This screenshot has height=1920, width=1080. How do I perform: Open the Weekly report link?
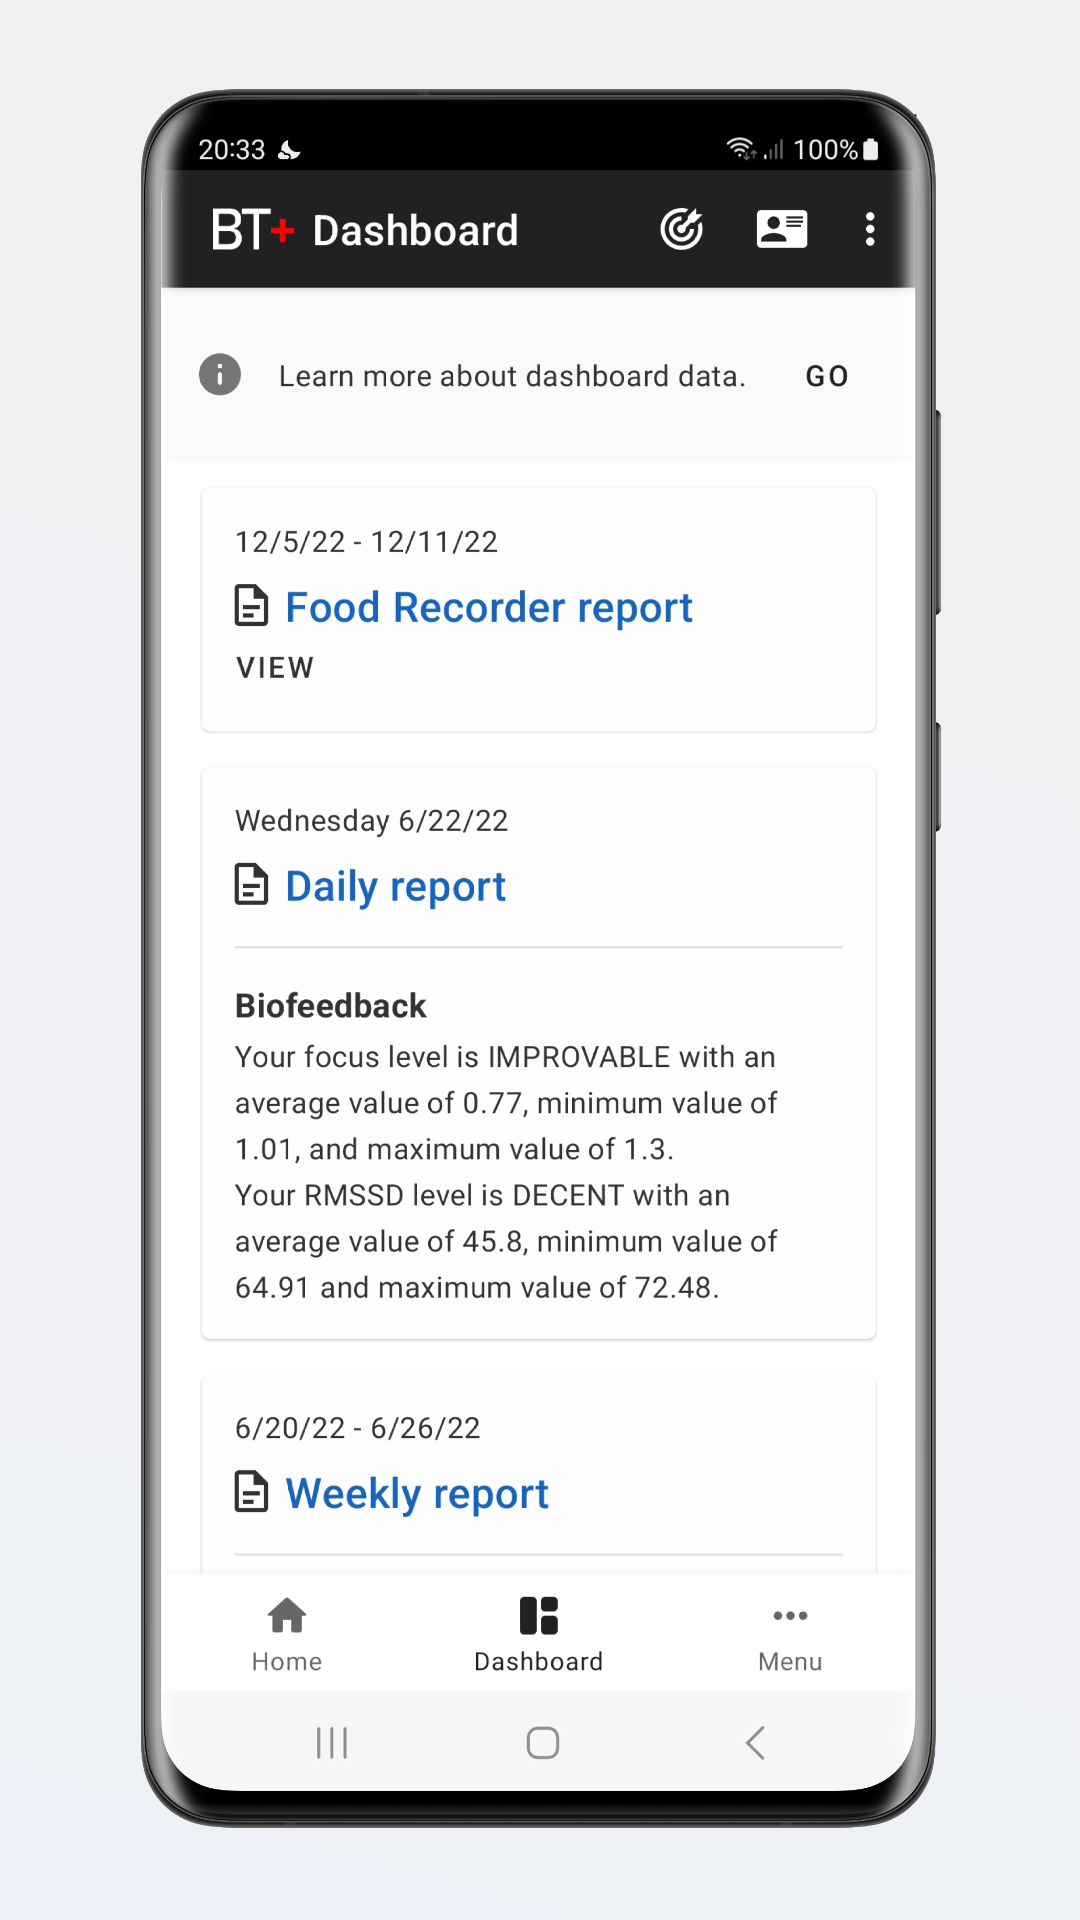point(417,1493)
